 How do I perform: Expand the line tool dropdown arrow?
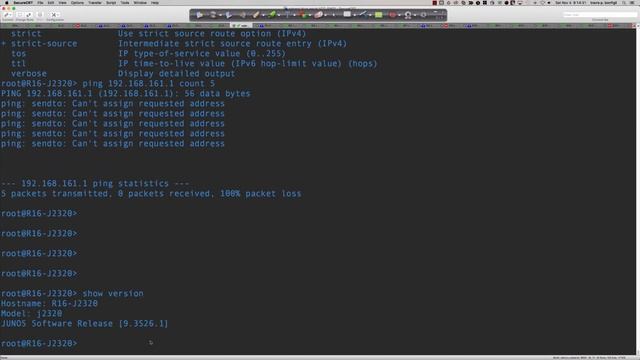[370, 16]
